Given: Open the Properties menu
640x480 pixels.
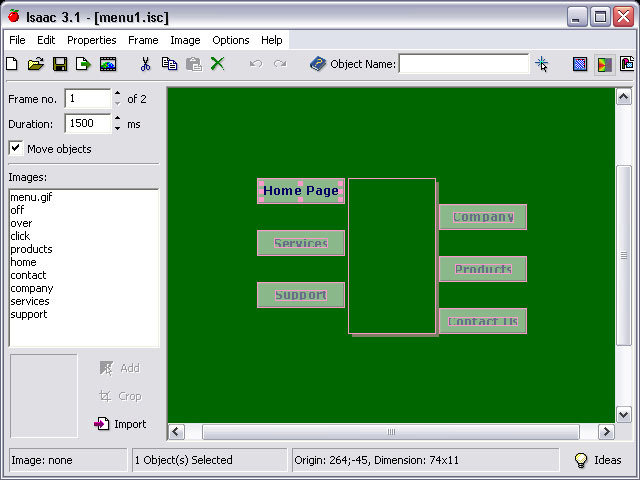Looking at the screenshot, I should pyautogui.click(x=91, y=40).
